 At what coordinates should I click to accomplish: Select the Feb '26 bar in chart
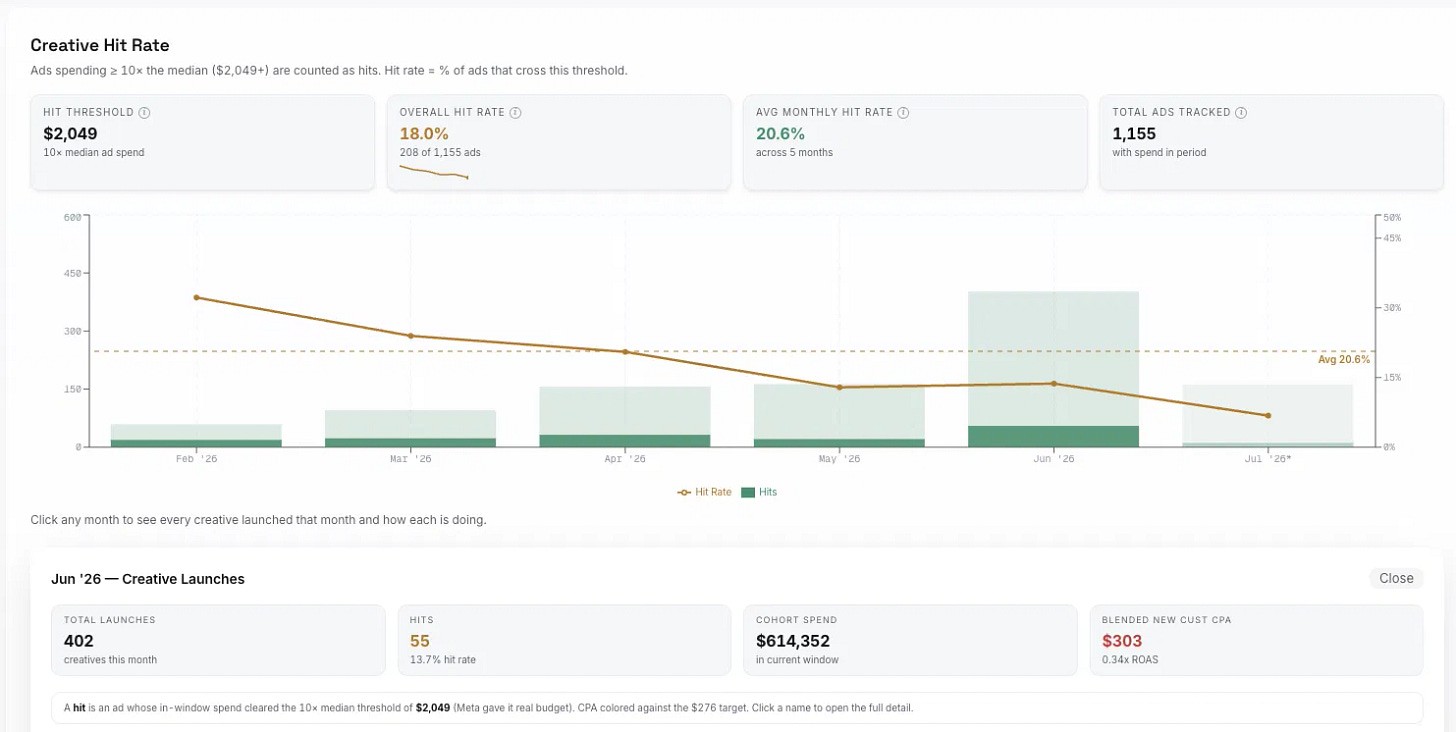[x=196, y=435]
